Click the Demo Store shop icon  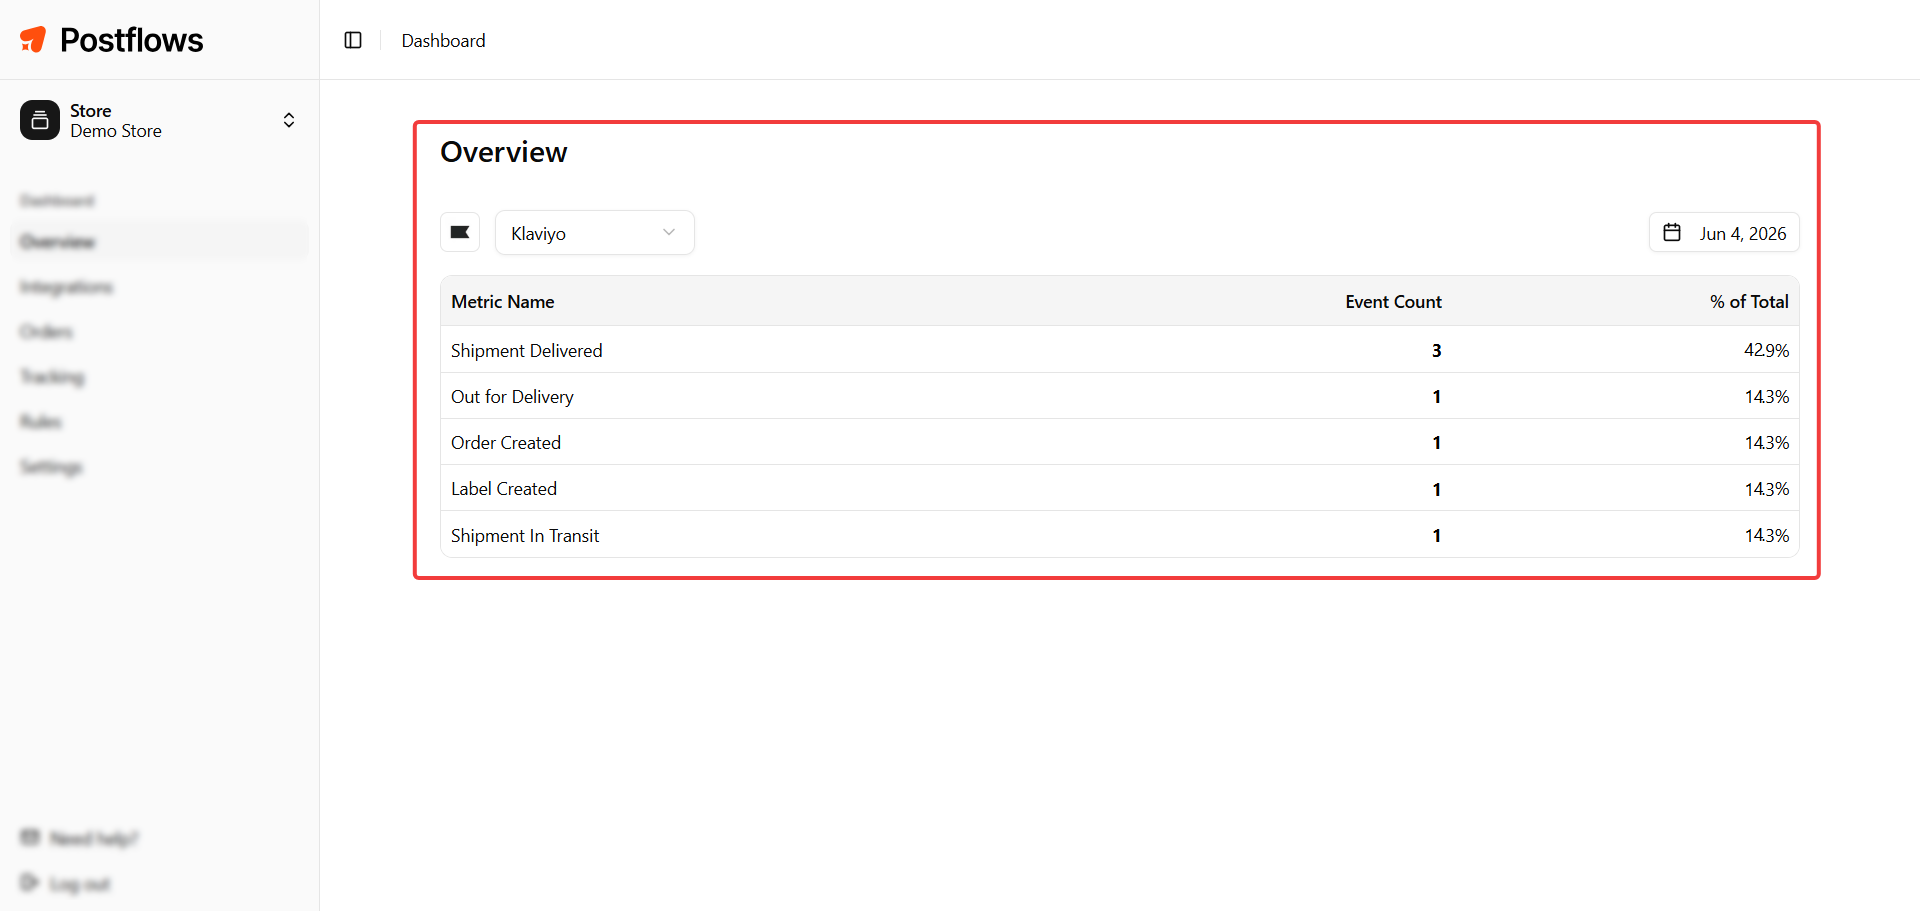[40, 120]
